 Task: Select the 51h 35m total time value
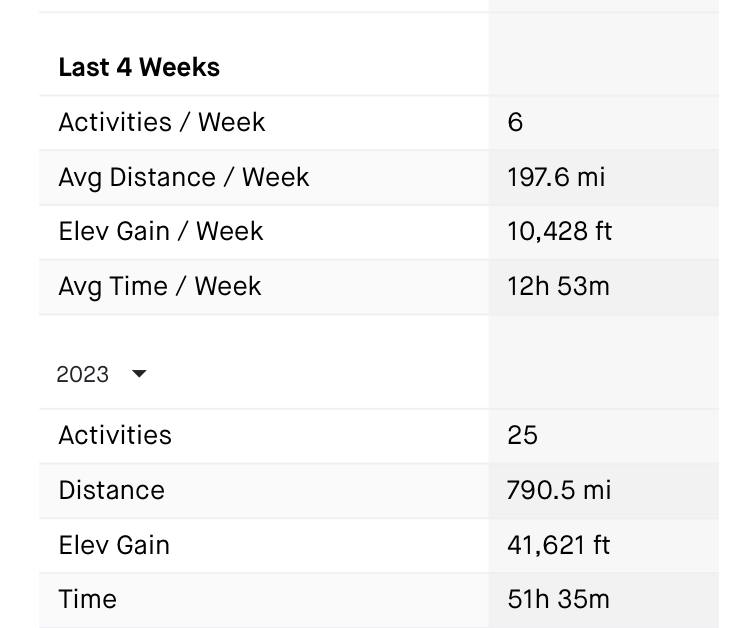[x=558, y=599]
